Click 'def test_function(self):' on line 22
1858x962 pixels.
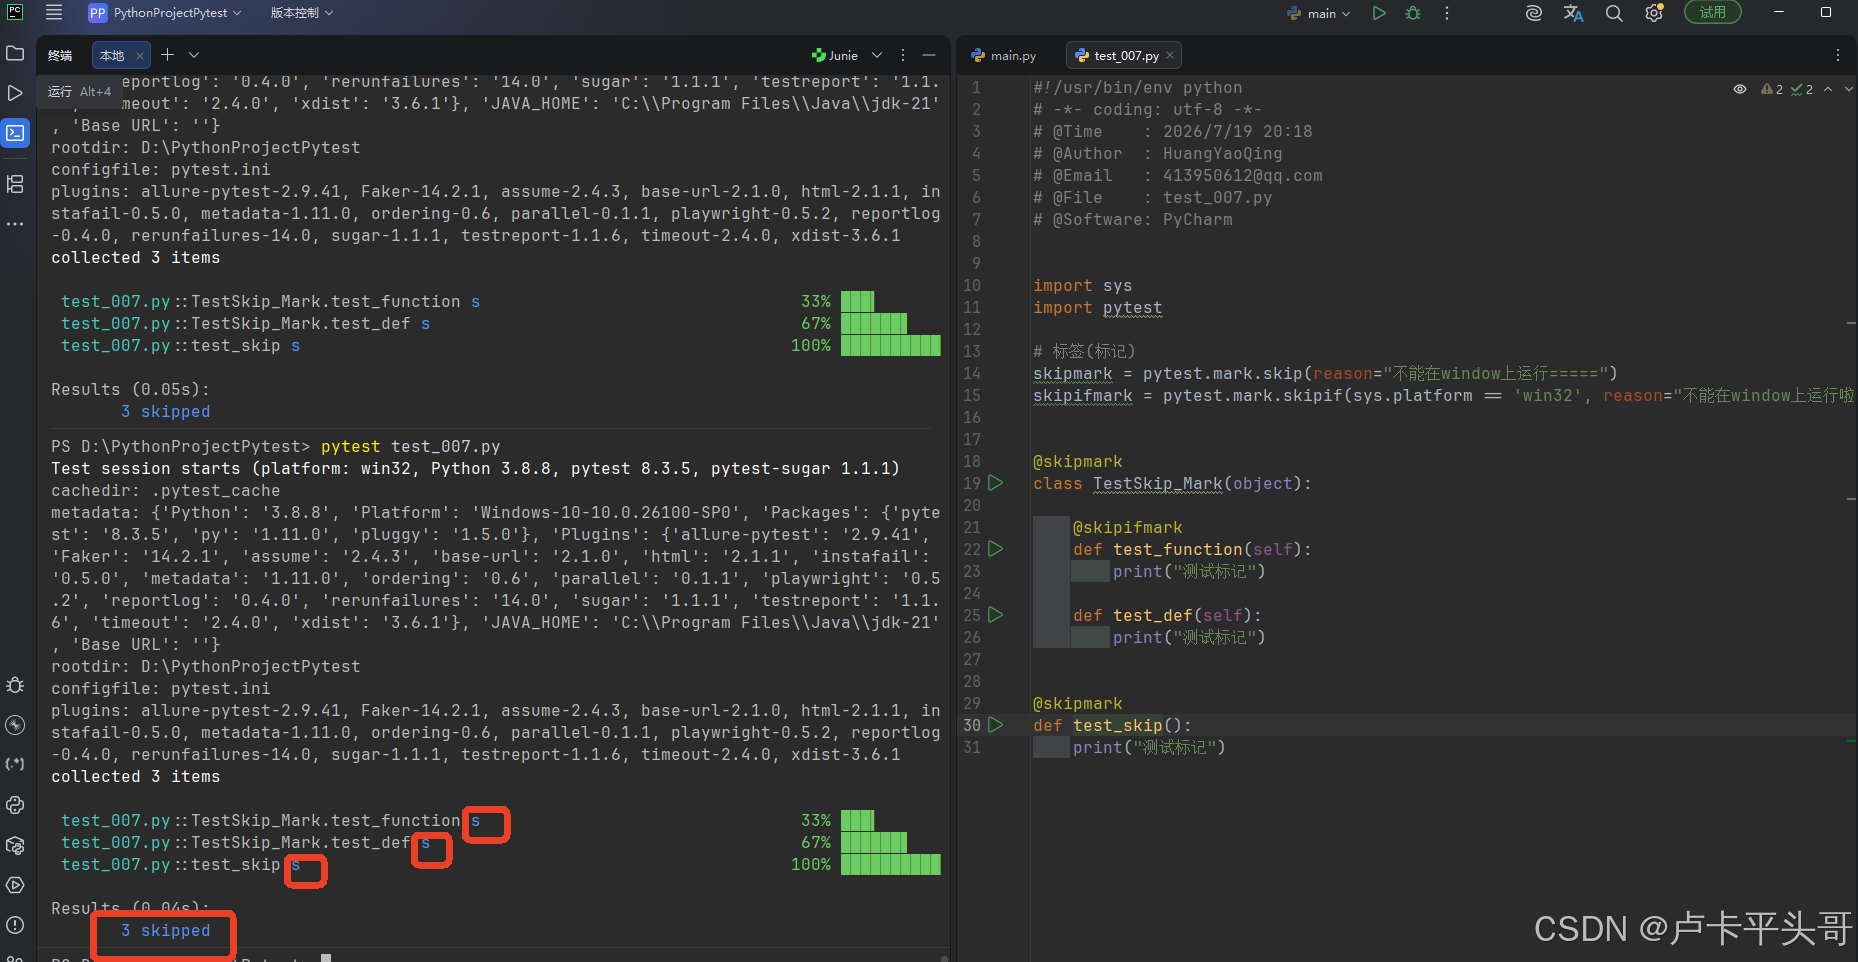(1192, 550)
